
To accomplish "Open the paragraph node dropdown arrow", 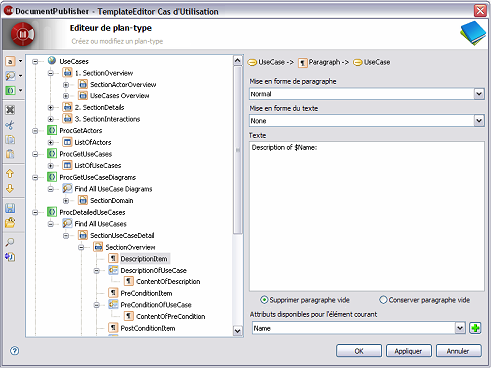I will coord(20,61).
